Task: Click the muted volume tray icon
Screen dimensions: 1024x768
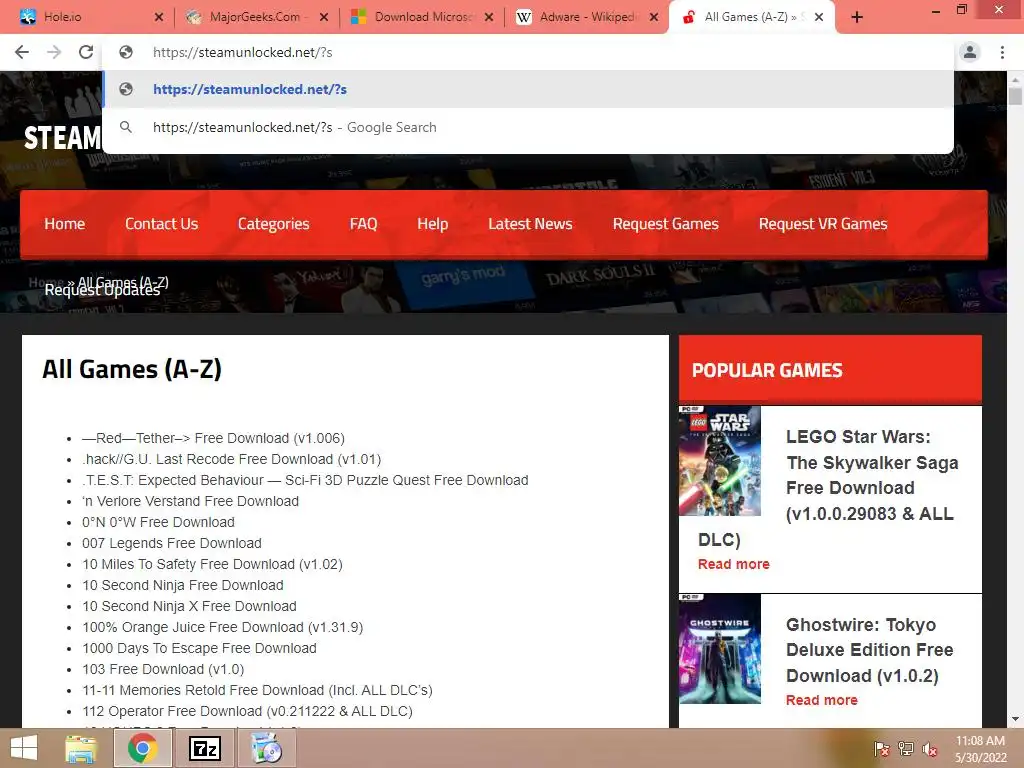Action: coord(930,748)
